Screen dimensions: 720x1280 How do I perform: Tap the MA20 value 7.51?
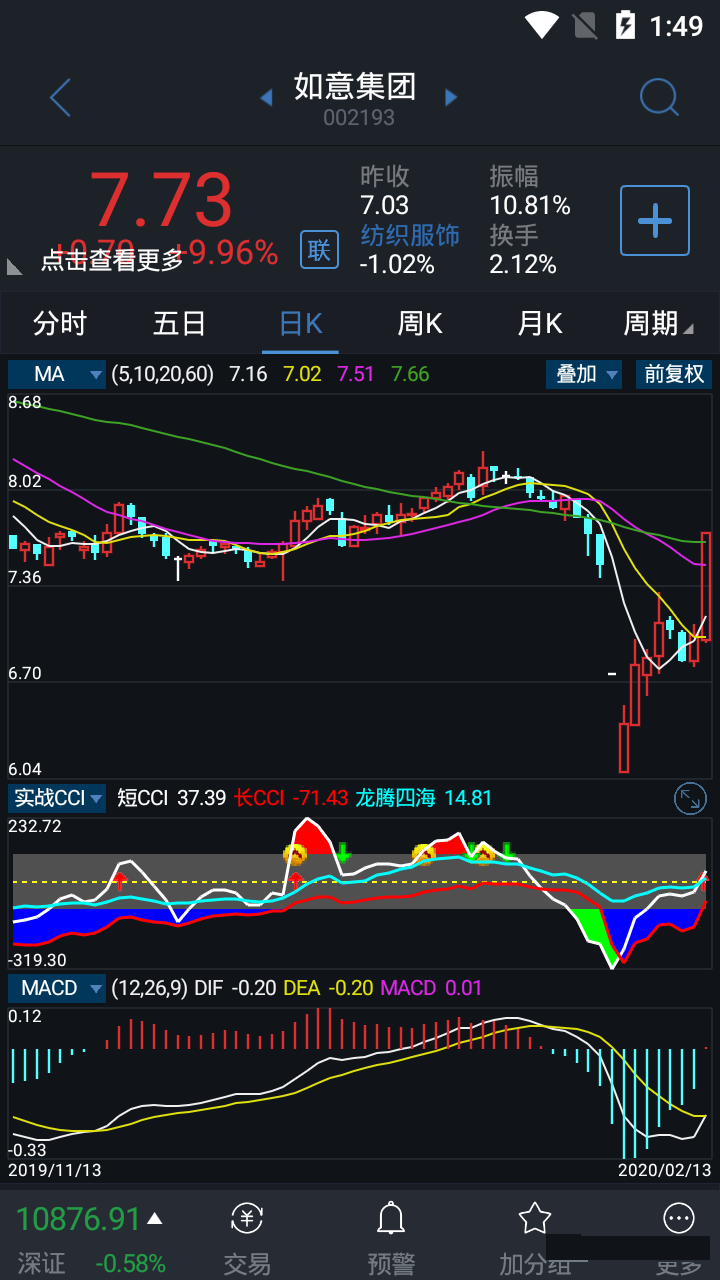pyautogui.click(x=356, y=374)
